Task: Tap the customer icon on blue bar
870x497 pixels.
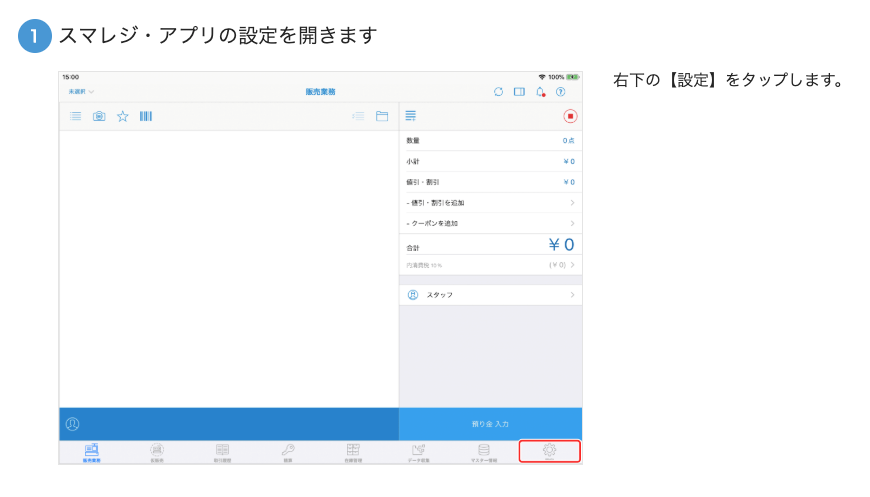Action: click(x=73, y=424)
